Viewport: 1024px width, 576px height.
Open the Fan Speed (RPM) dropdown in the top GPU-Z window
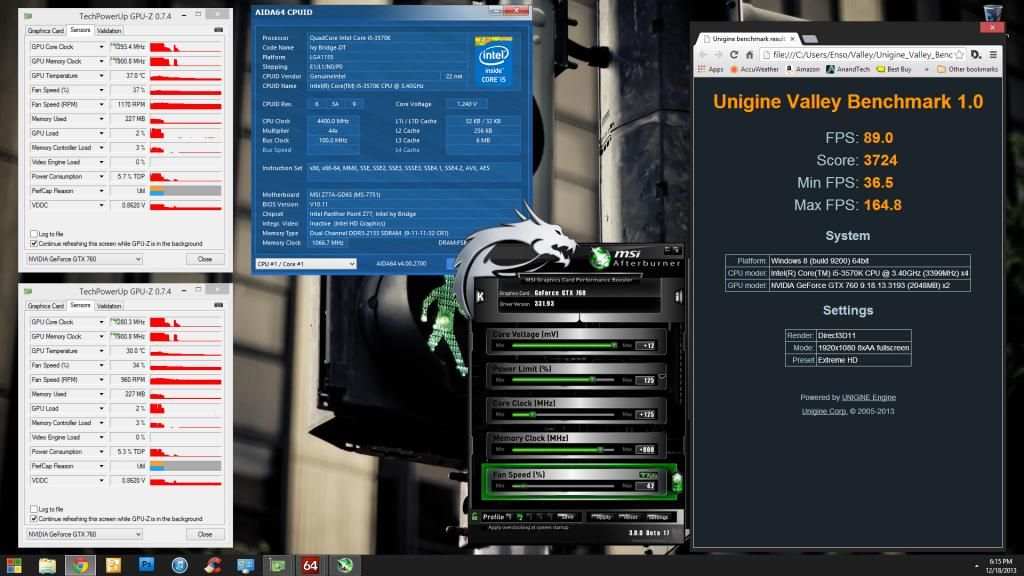[101, 104]
